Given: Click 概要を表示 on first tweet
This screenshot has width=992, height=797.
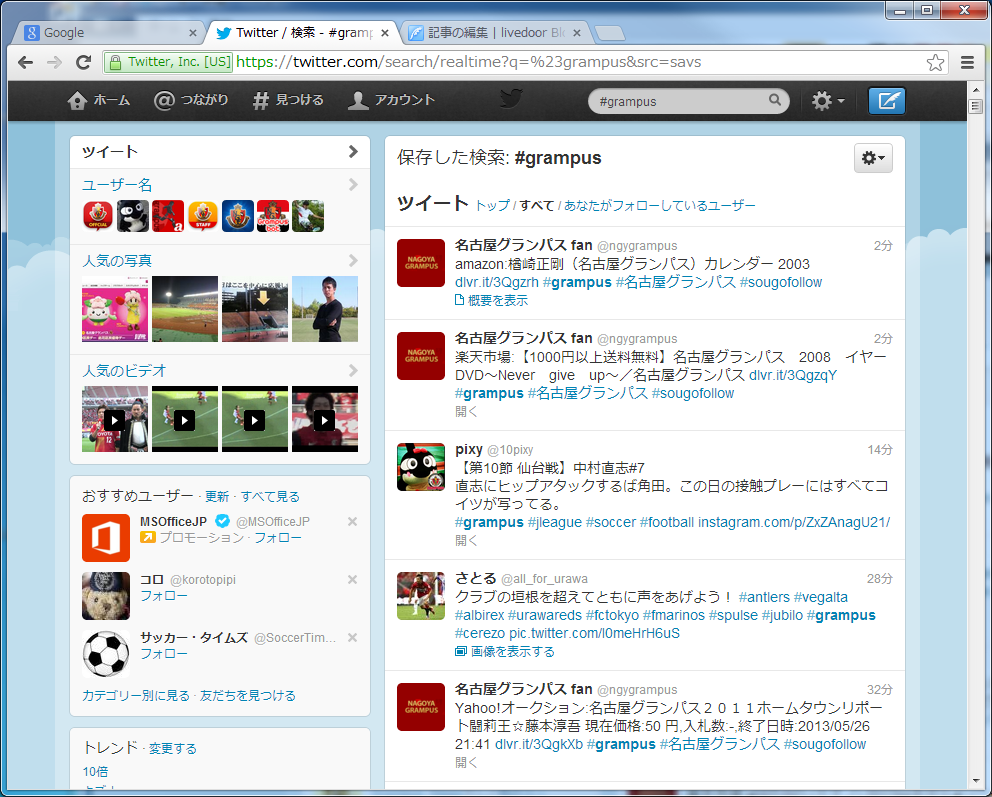Looking at the screenshot, I should (x=492, y=300).
